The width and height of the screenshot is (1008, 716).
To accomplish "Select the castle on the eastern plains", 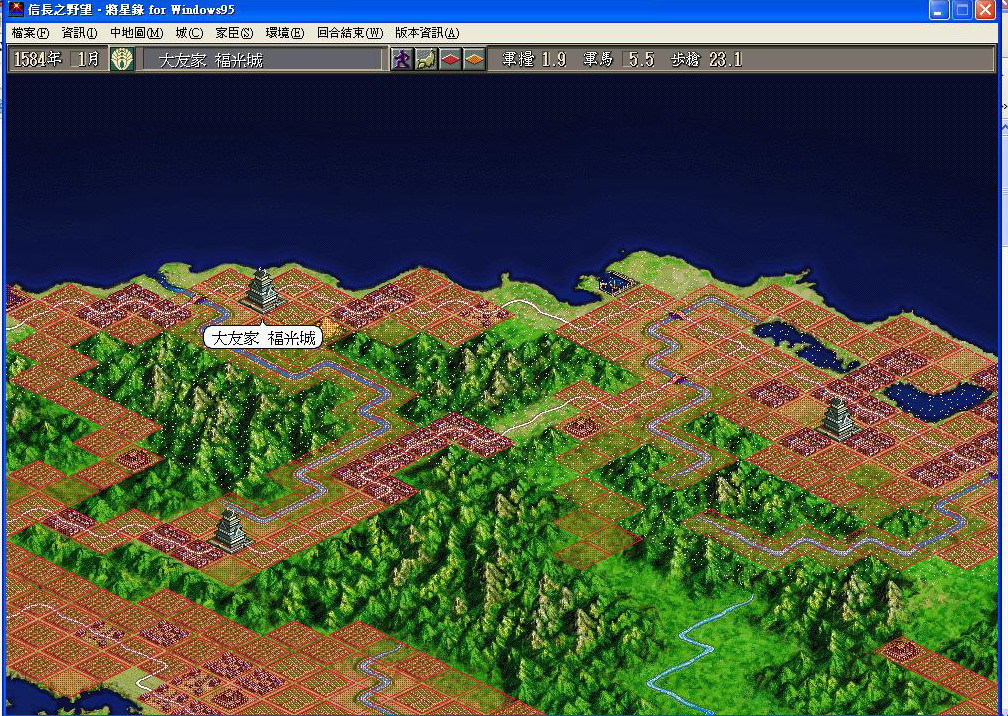I will [x=836, y=418].
